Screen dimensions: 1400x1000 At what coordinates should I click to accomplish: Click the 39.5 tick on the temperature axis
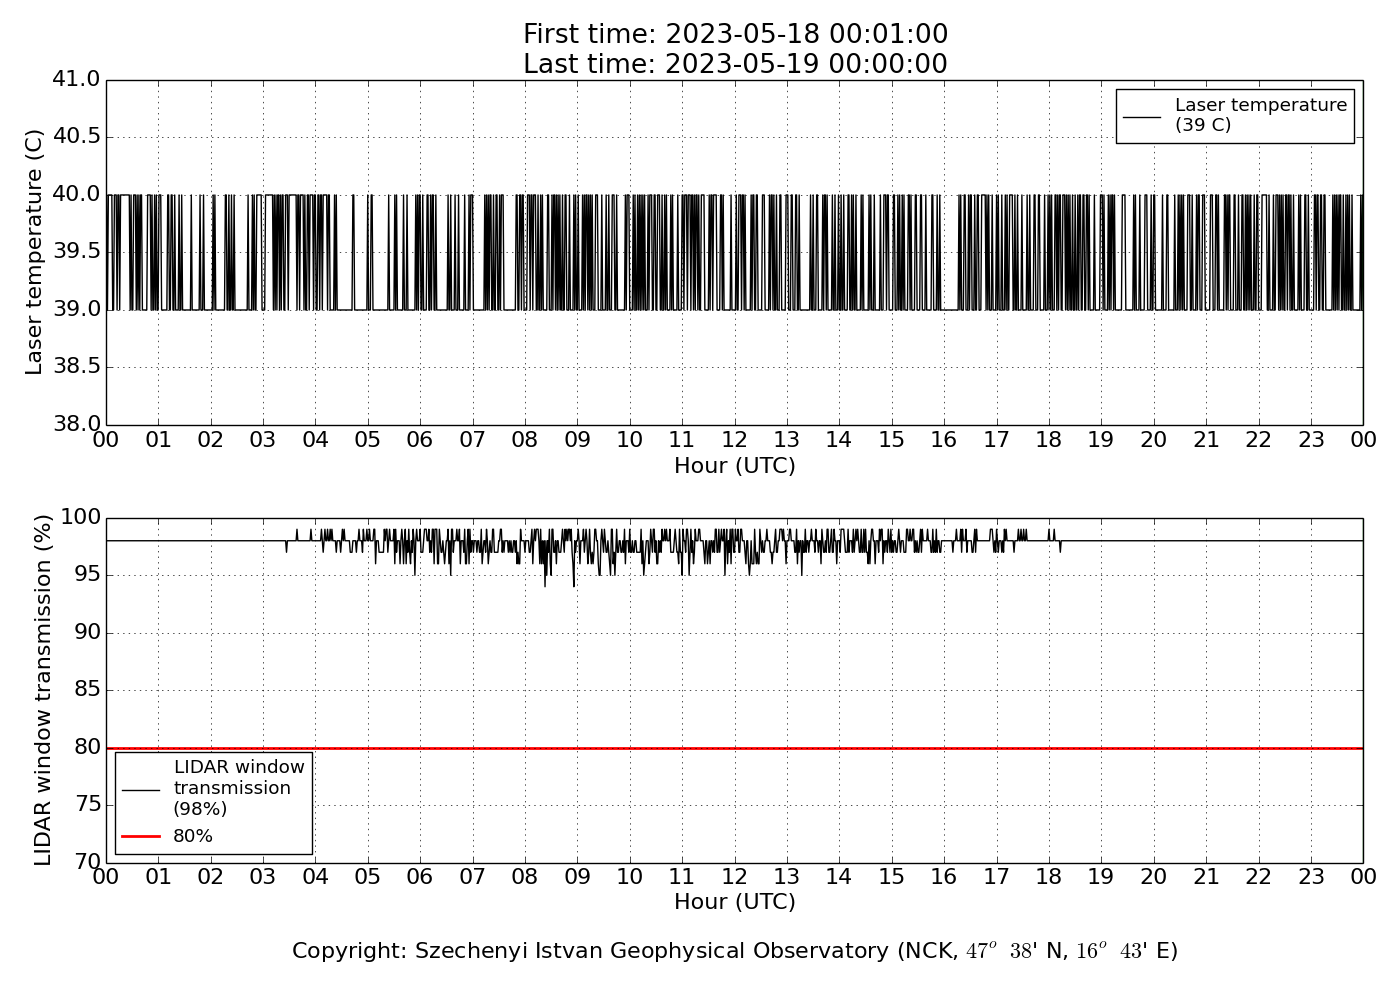(76, 252)
